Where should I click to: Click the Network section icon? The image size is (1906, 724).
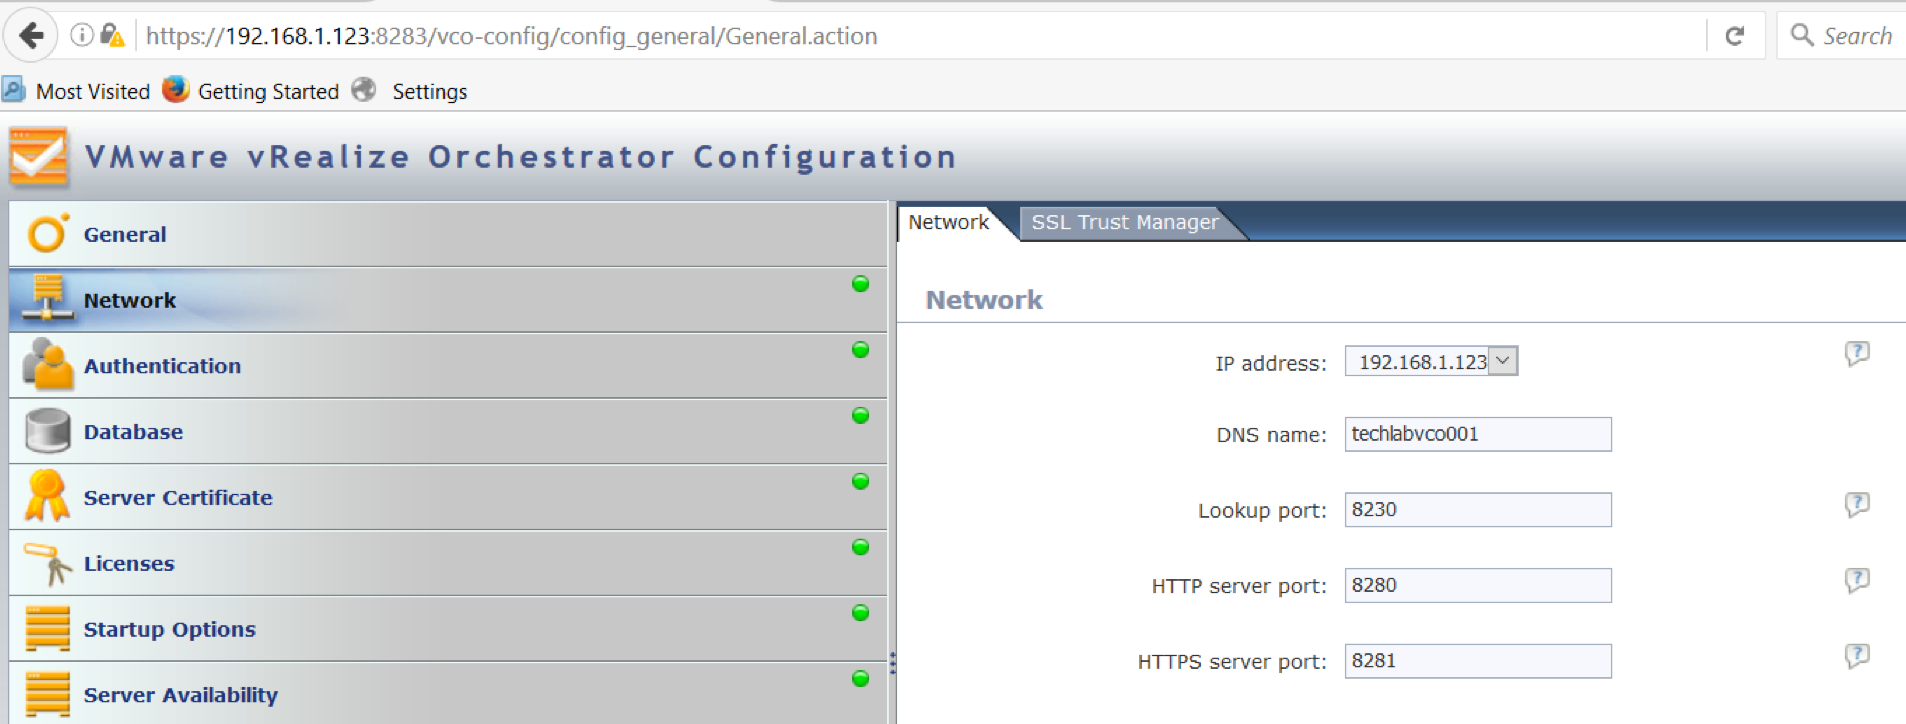click(x=47, y=298)
